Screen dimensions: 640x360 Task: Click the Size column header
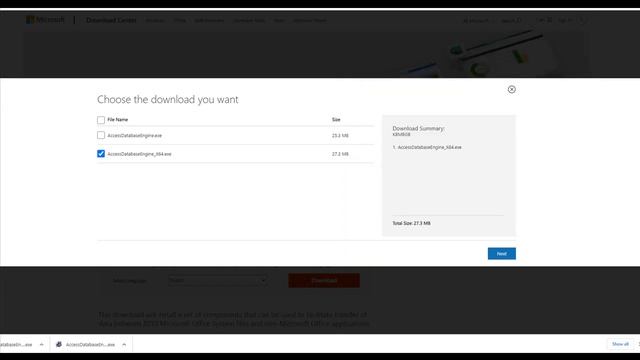pyautogui.click(x=336, y=120)
